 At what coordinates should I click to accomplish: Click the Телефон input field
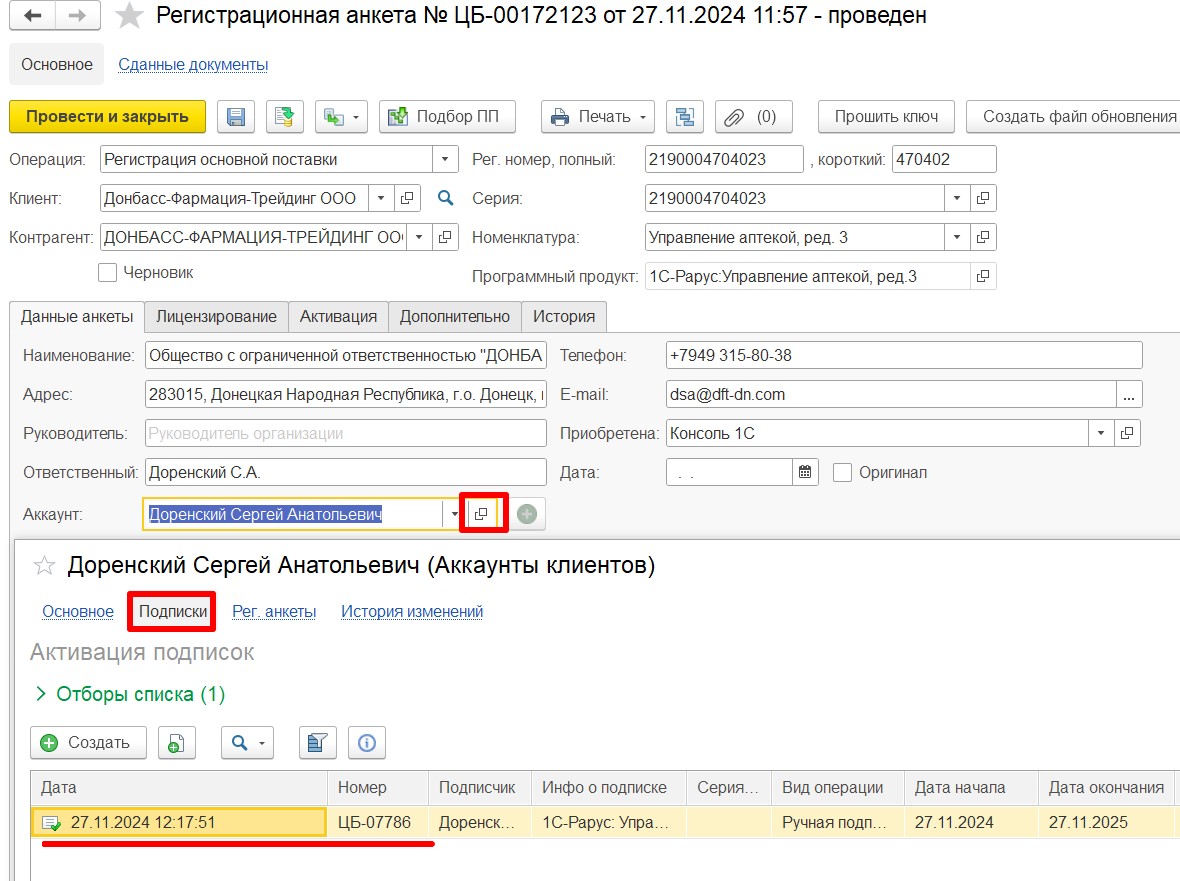point(904,355)
